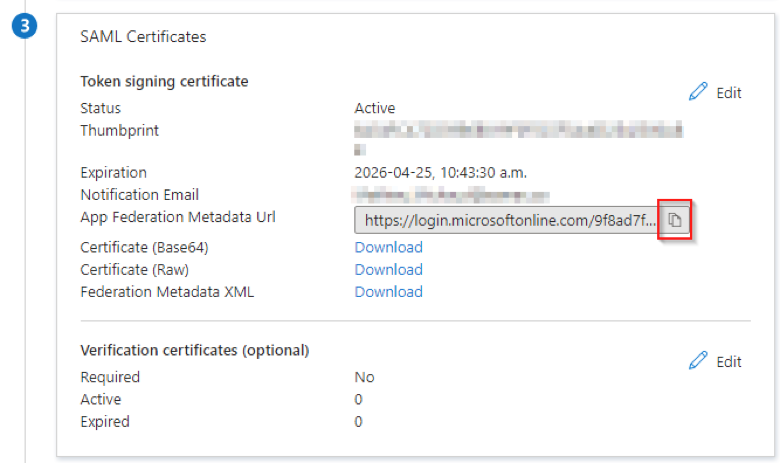The image size is (780, 463).
Task: Click the step 3 number badge
Action: [x=24, y=26]
